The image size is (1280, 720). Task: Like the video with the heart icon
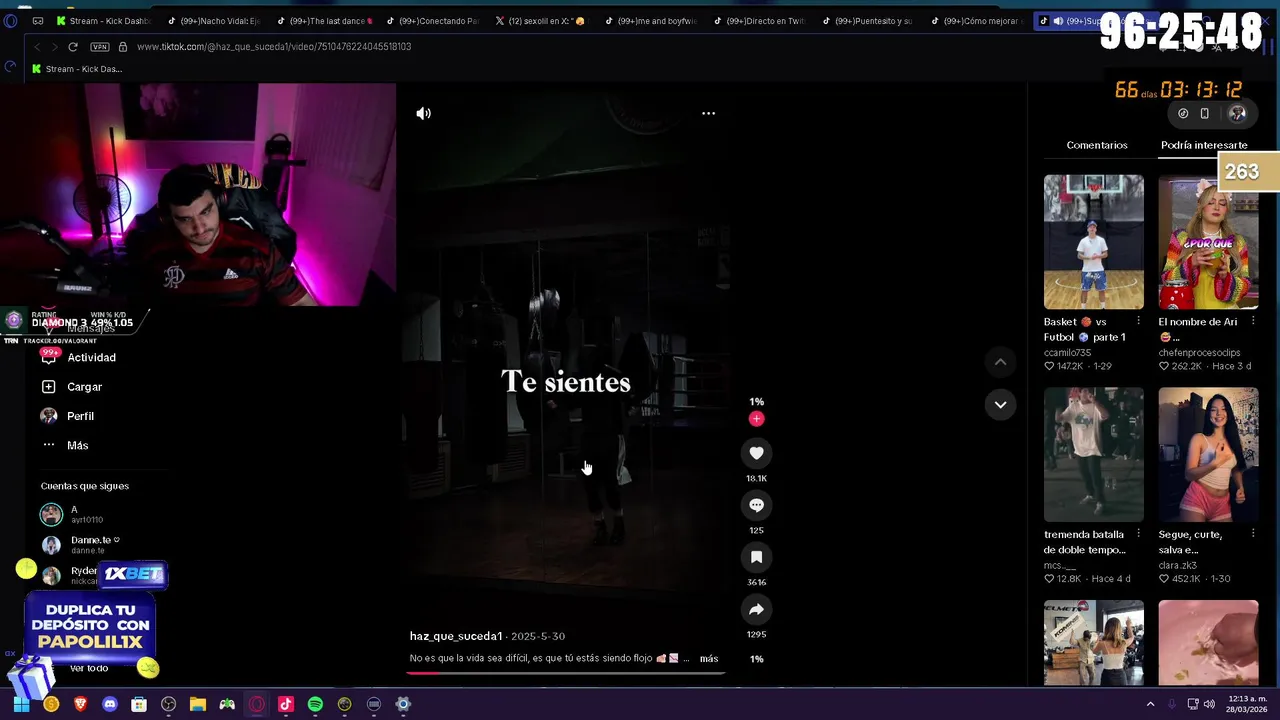[x=756, y=453]
